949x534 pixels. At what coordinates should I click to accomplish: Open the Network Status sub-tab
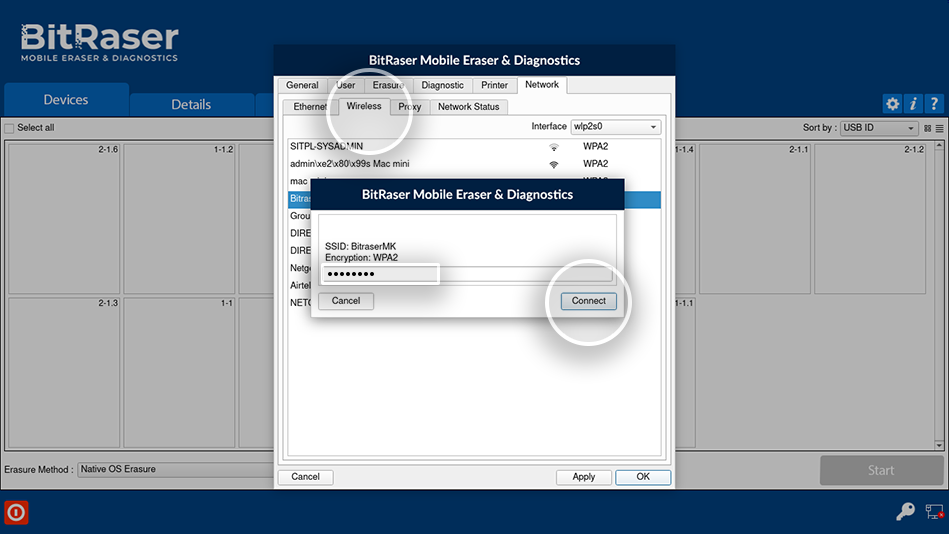pos(468,107)
